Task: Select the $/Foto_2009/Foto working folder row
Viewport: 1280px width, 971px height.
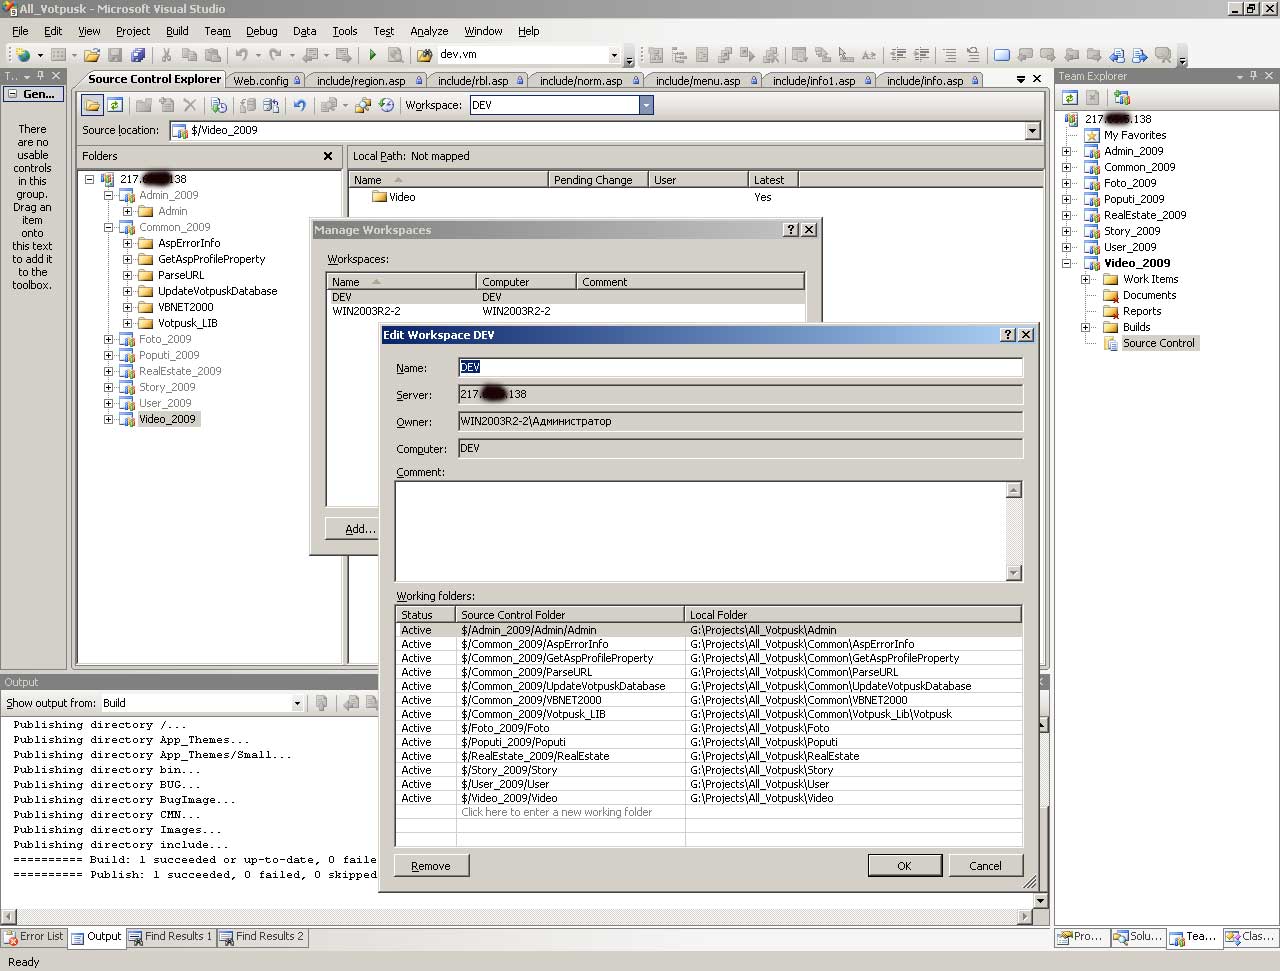Action: click(x=709, y=728)
